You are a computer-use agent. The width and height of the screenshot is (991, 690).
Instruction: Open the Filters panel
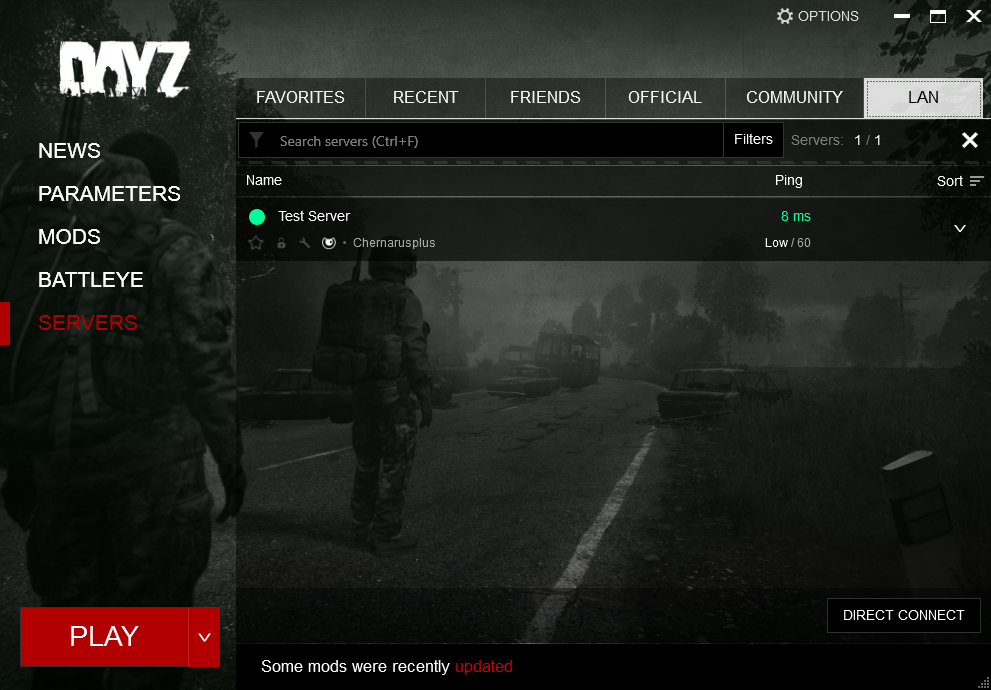tap(753, 140)
